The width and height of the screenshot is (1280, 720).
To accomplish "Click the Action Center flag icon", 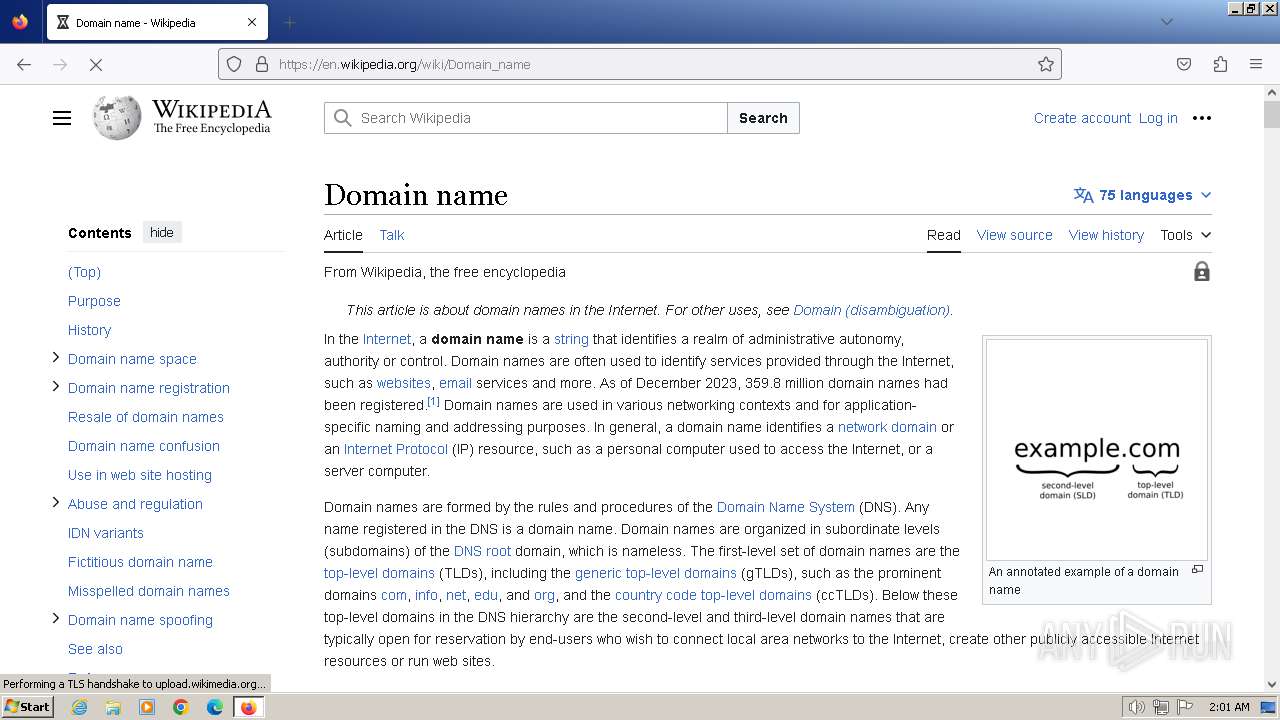I will (x=1185, y=707).
